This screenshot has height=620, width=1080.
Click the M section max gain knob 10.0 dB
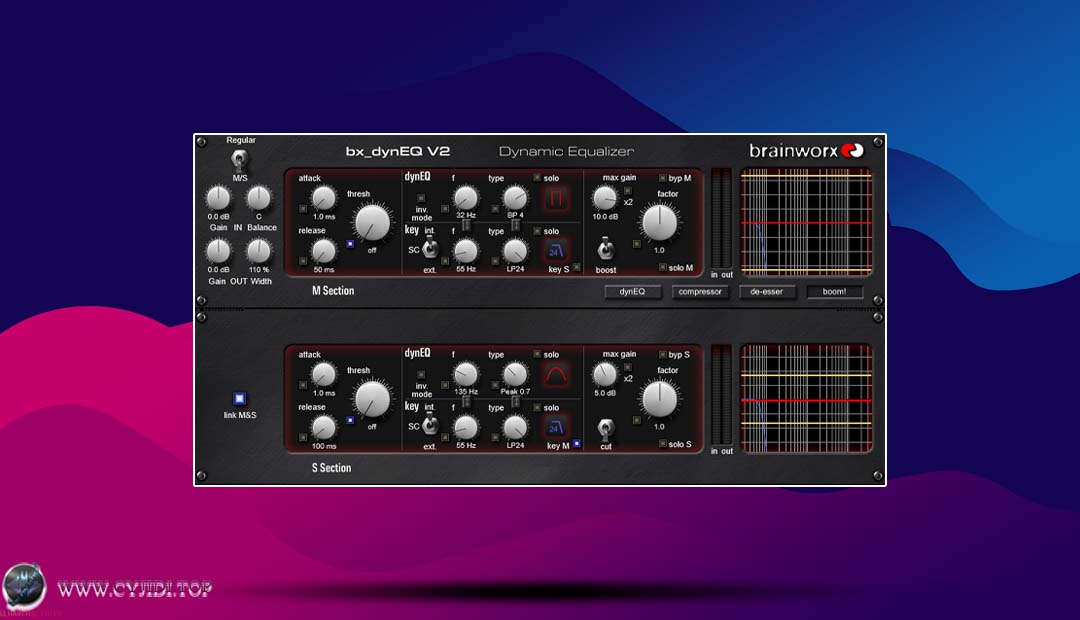pyautogui.click(x=605, y=198)
